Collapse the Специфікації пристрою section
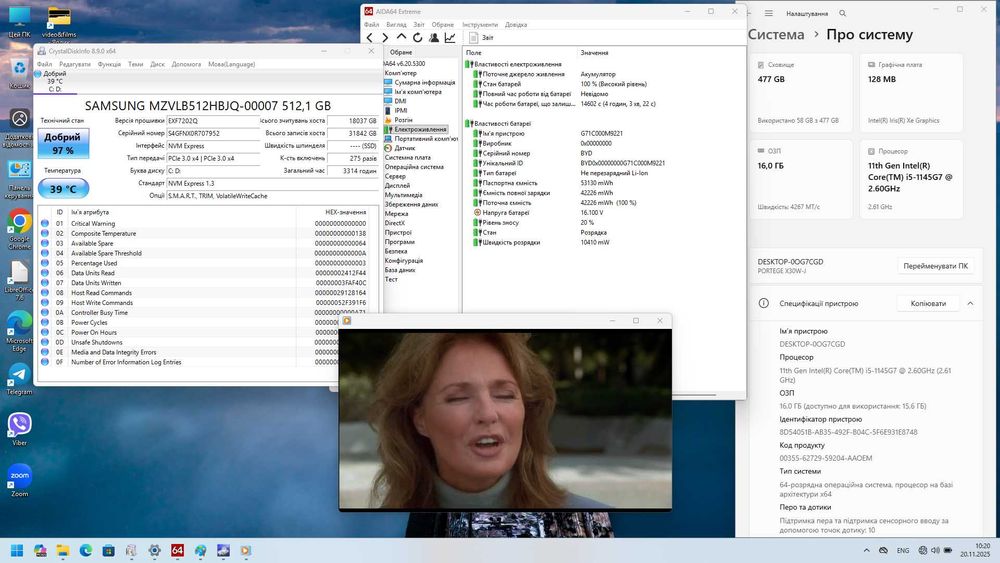The image size is (1000, 563). [970, 303]
